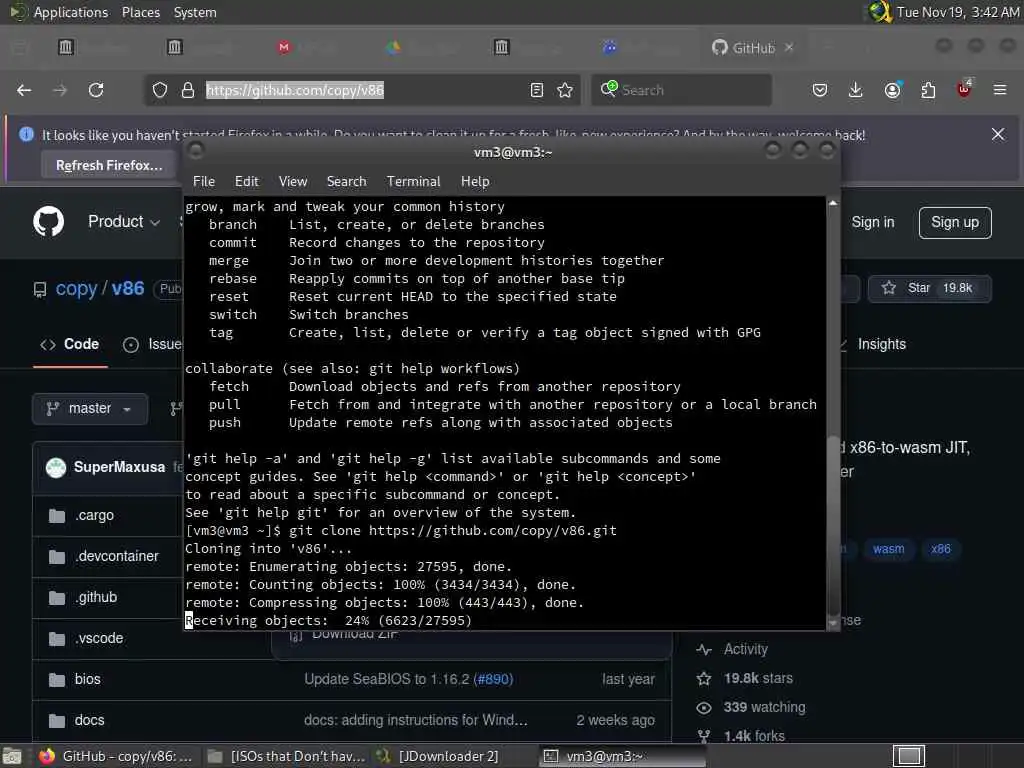This screenshot has width=1024, height=768.
Task: Click the Activity link in sidebar
Action: coord(745,649)
